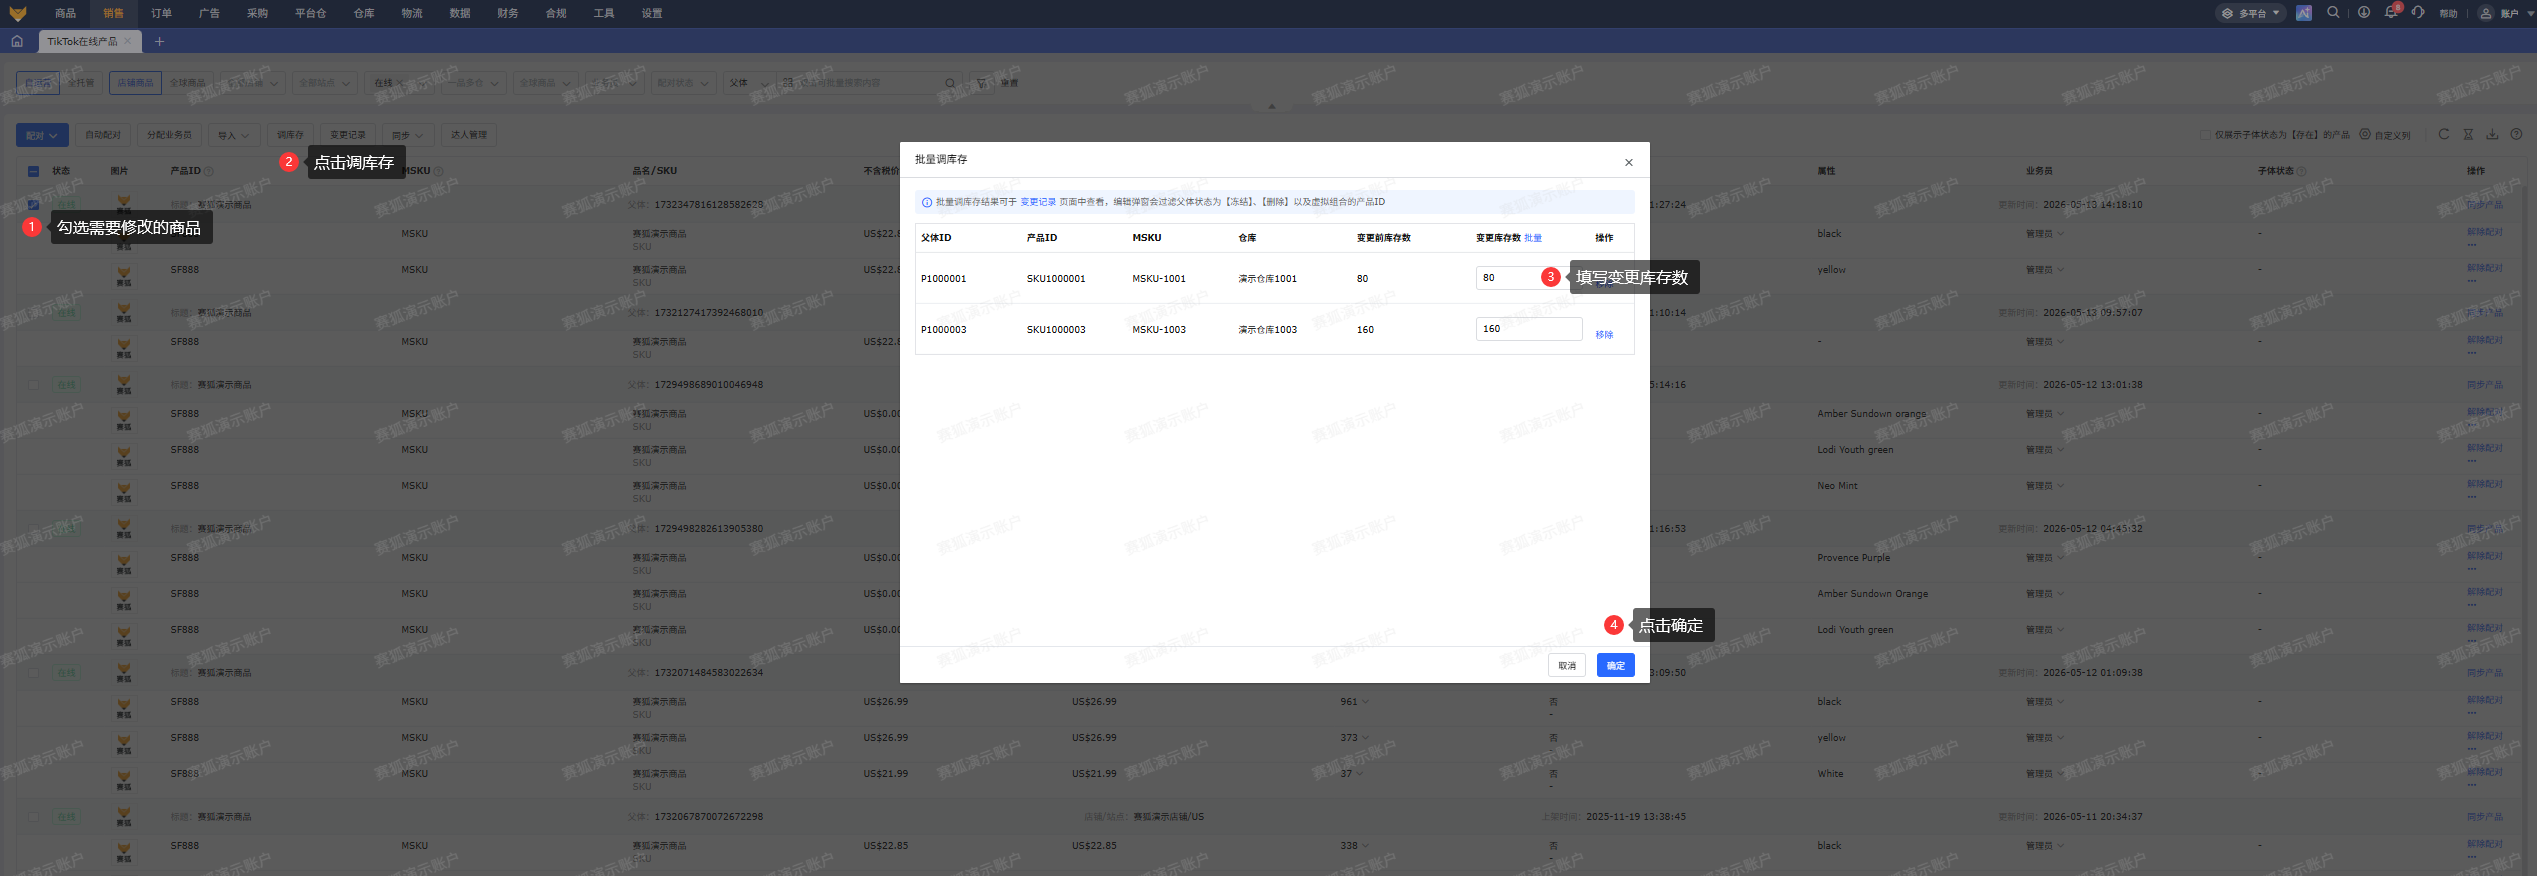Open the 财务 menu

(507, 13)
